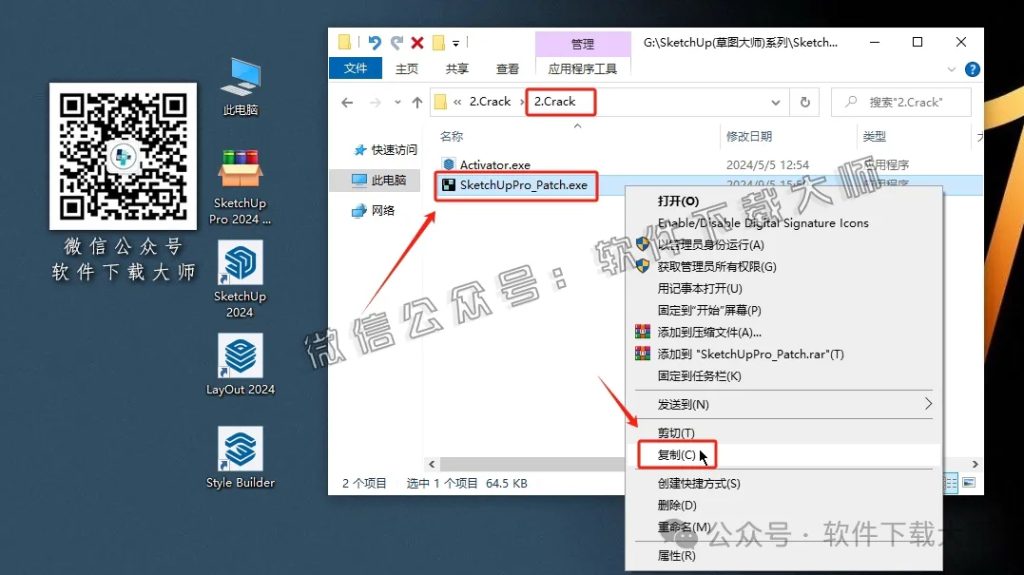Screen dimensions: 1024x575
Task: Launch the Style Builder desktop shortcut
Action: pos(240,457)
